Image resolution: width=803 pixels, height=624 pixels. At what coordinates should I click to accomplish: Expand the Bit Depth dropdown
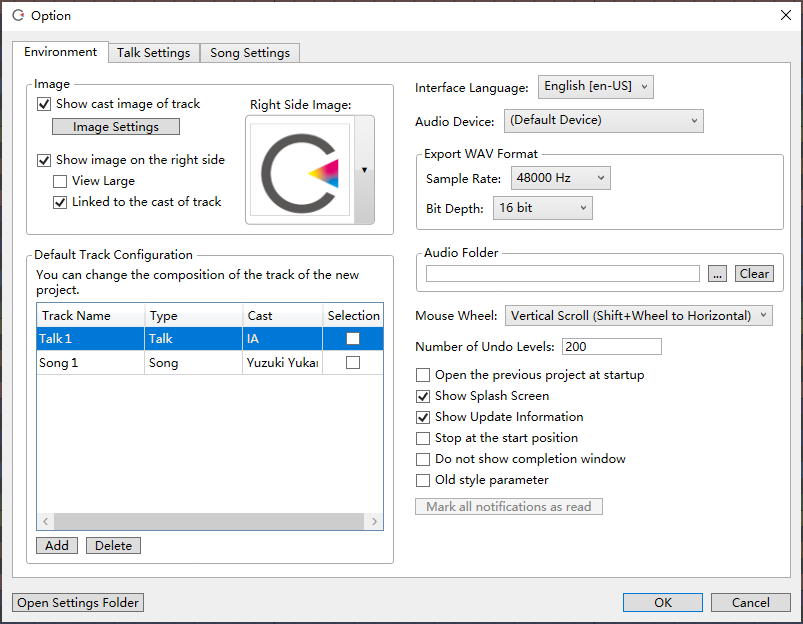[x=542, y=208]
